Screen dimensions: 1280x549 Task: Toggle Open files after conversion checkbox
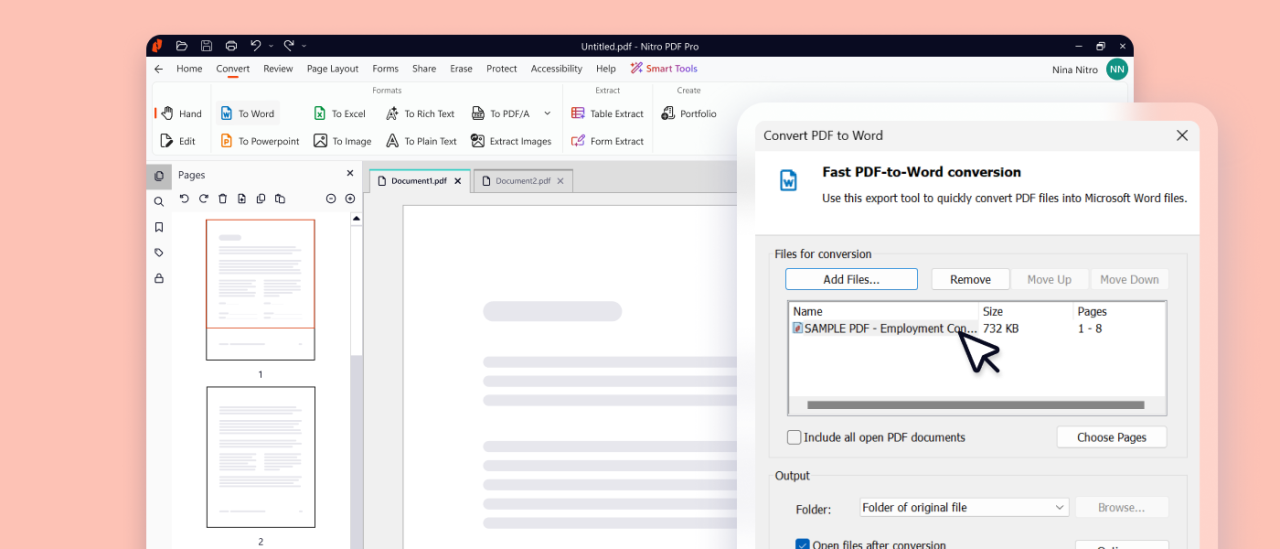(802, 544)
